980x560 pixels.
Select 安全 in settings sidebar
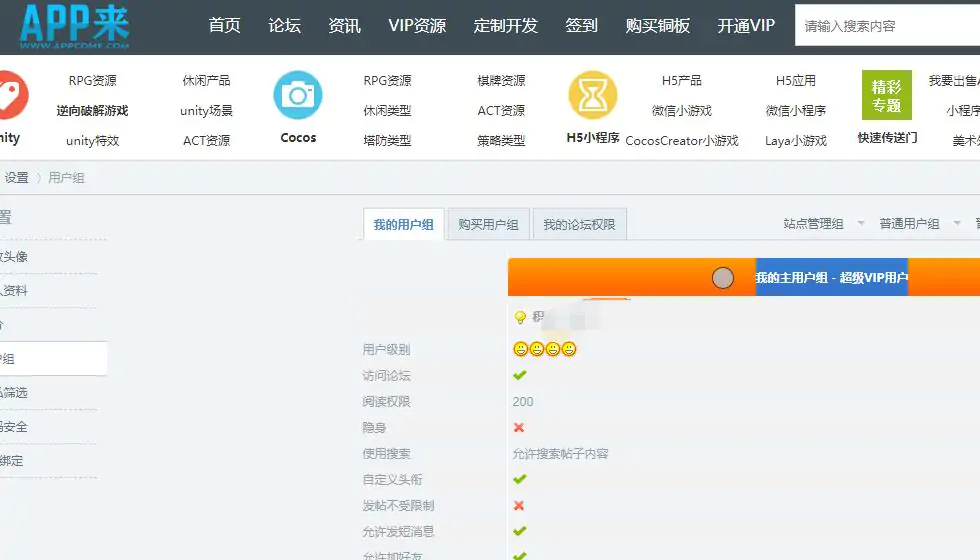(14, 427)
